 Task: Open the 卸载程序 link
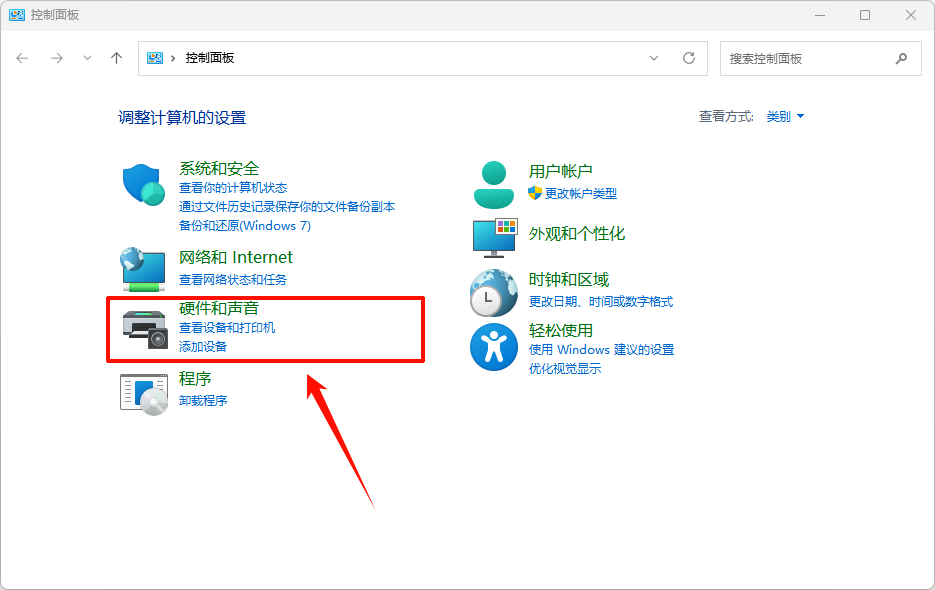click(203, 400)
